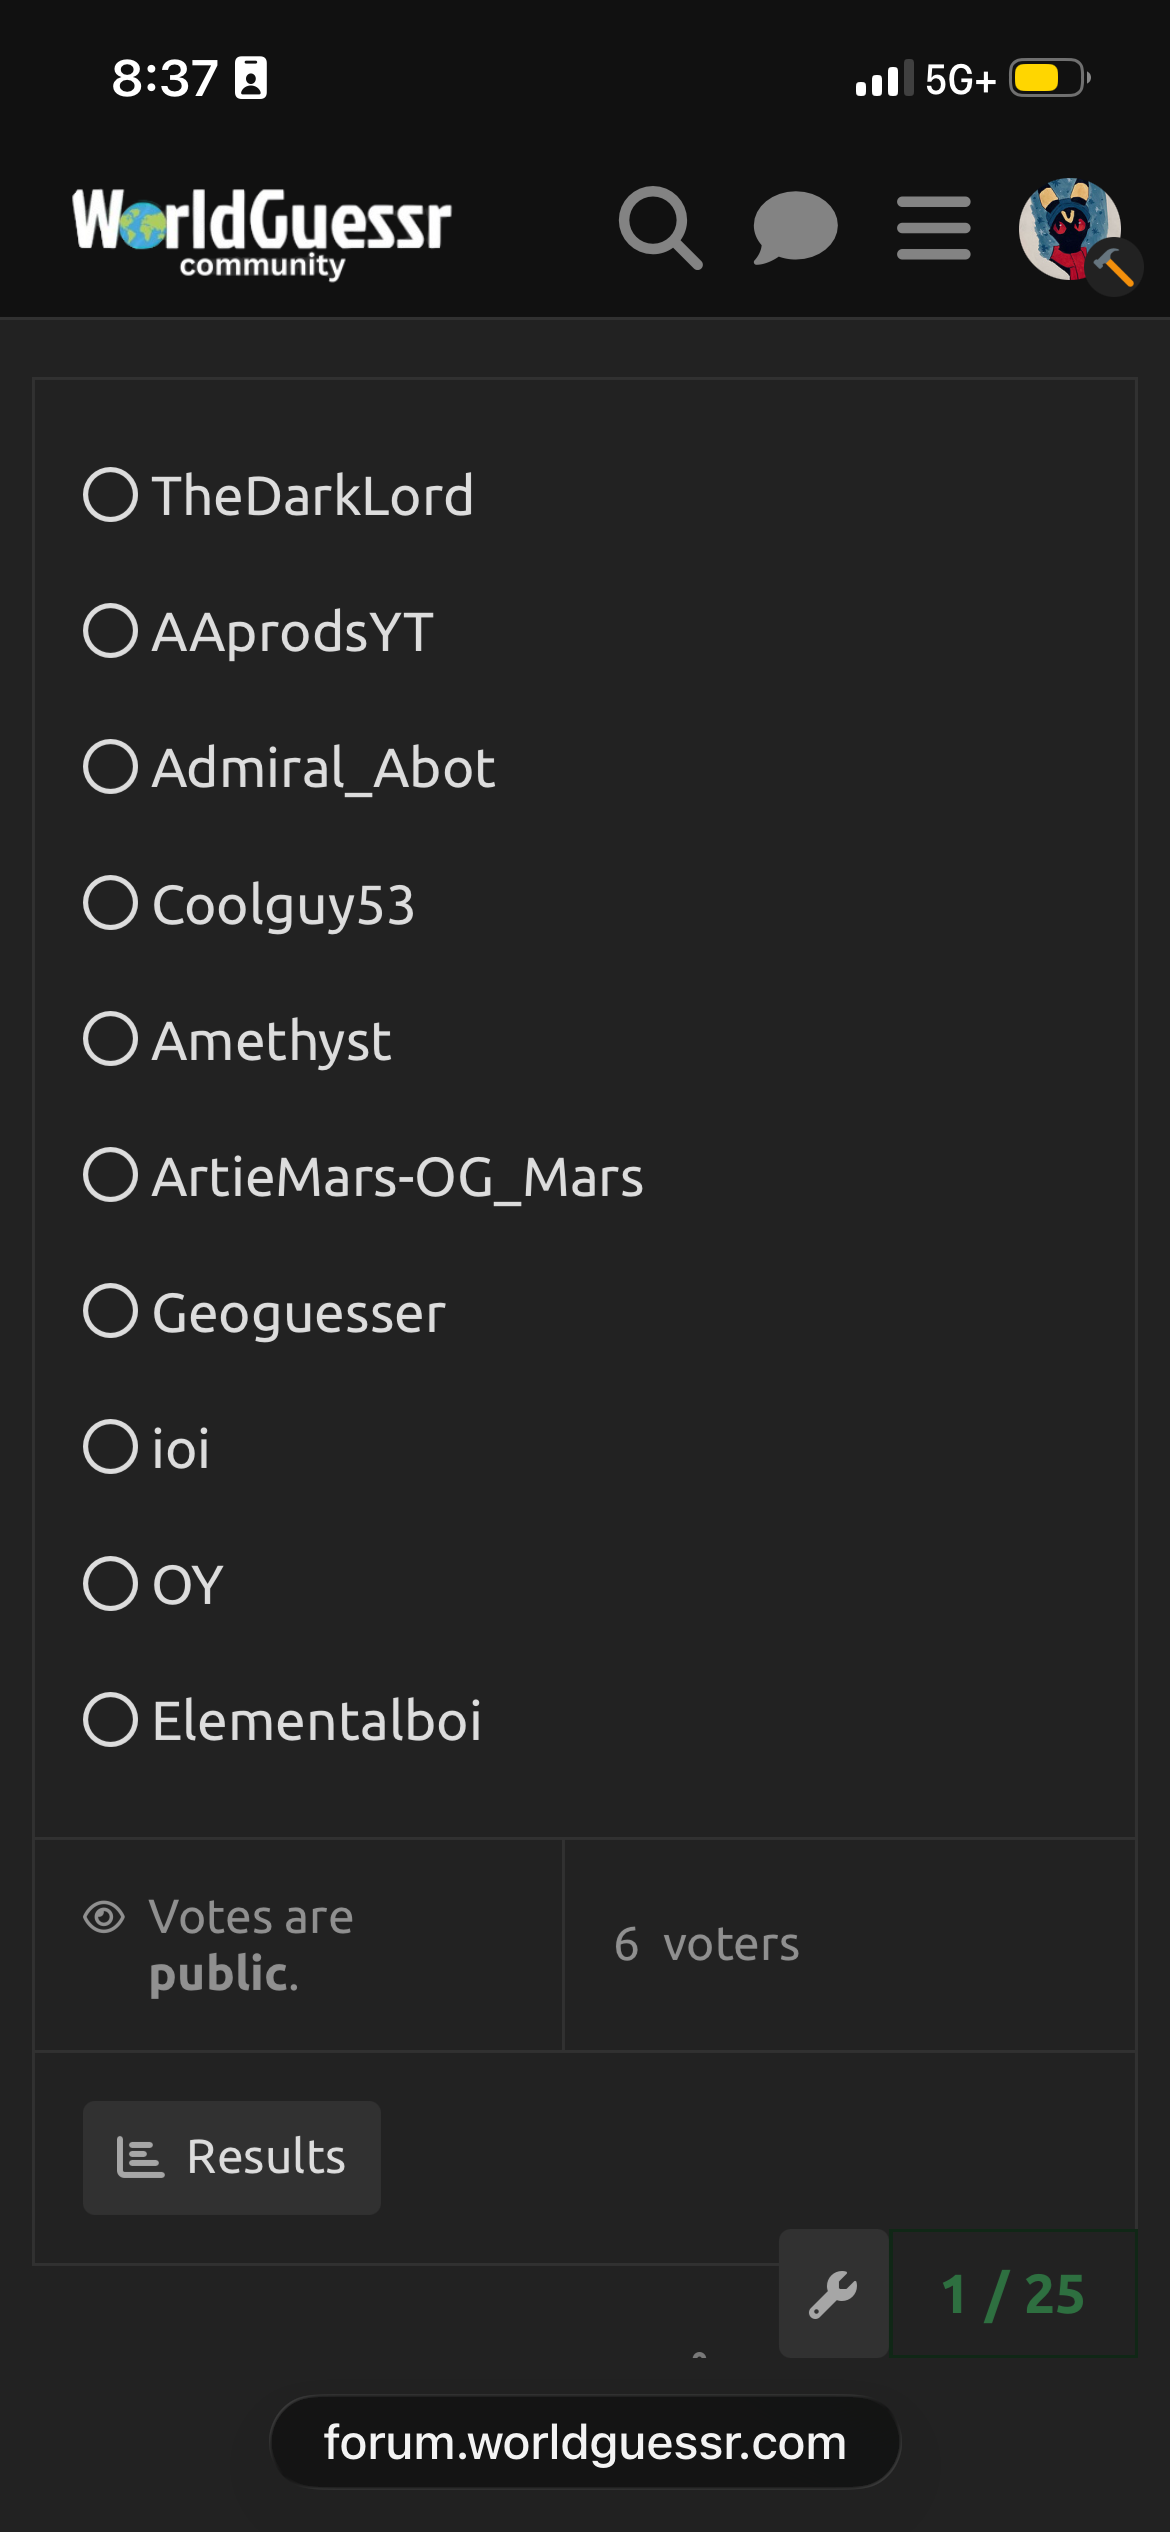This screenshot has width=1170, height=2532.
Task: Open the 1 / 25 post progress indicator
Action: coord(1012,2294)
